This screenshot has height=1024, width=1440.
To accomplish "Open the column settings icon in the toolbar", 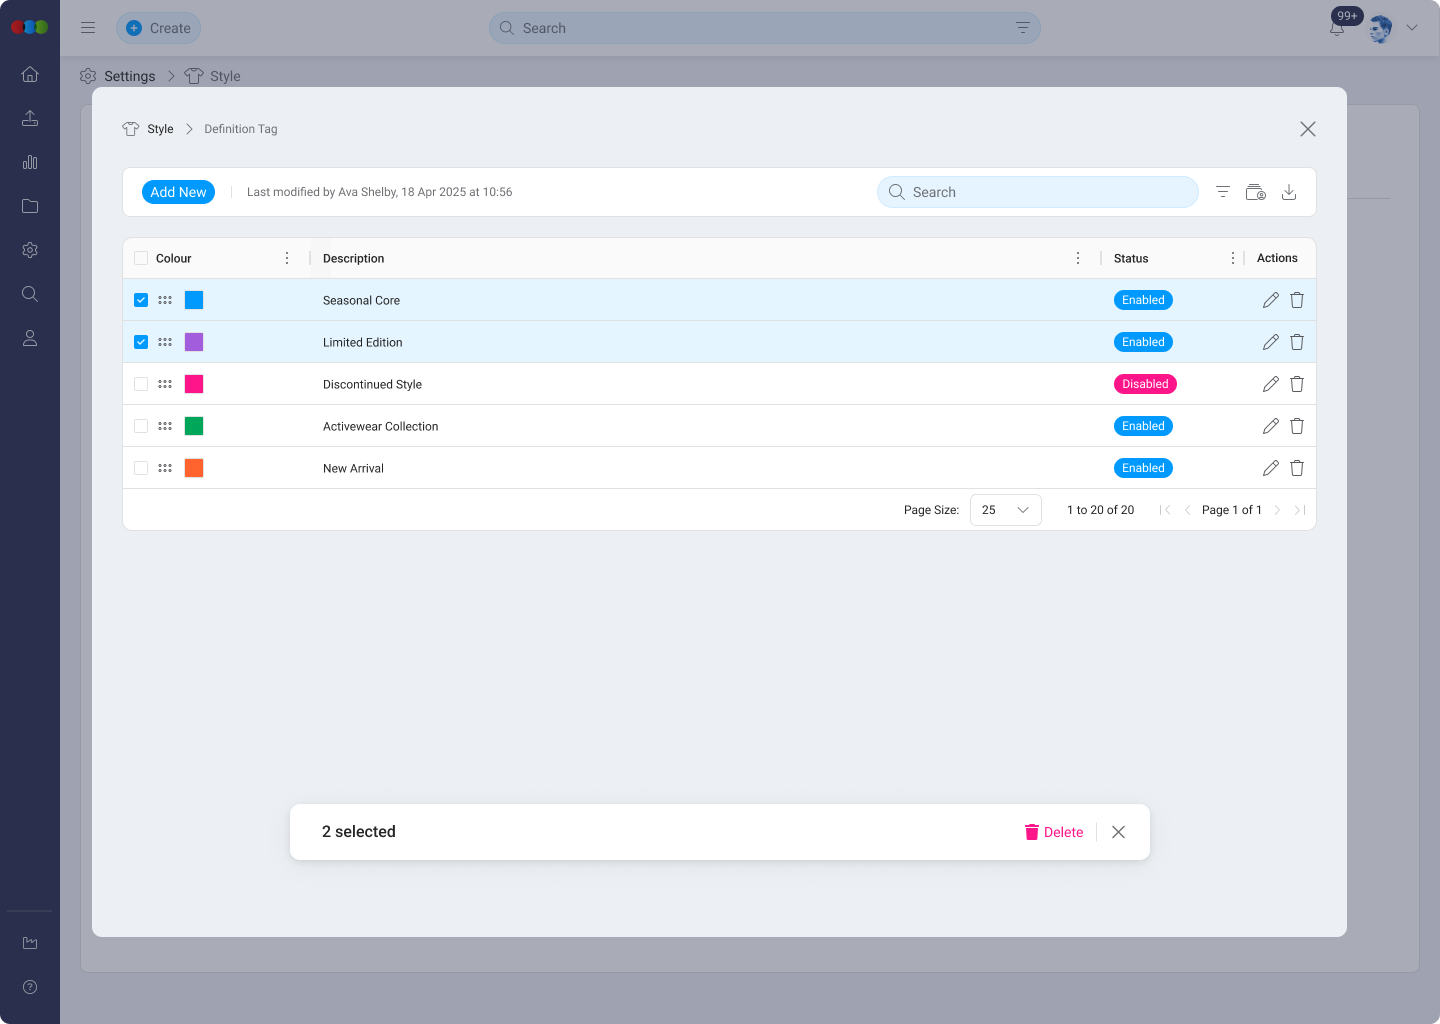I will point(1255,192).
